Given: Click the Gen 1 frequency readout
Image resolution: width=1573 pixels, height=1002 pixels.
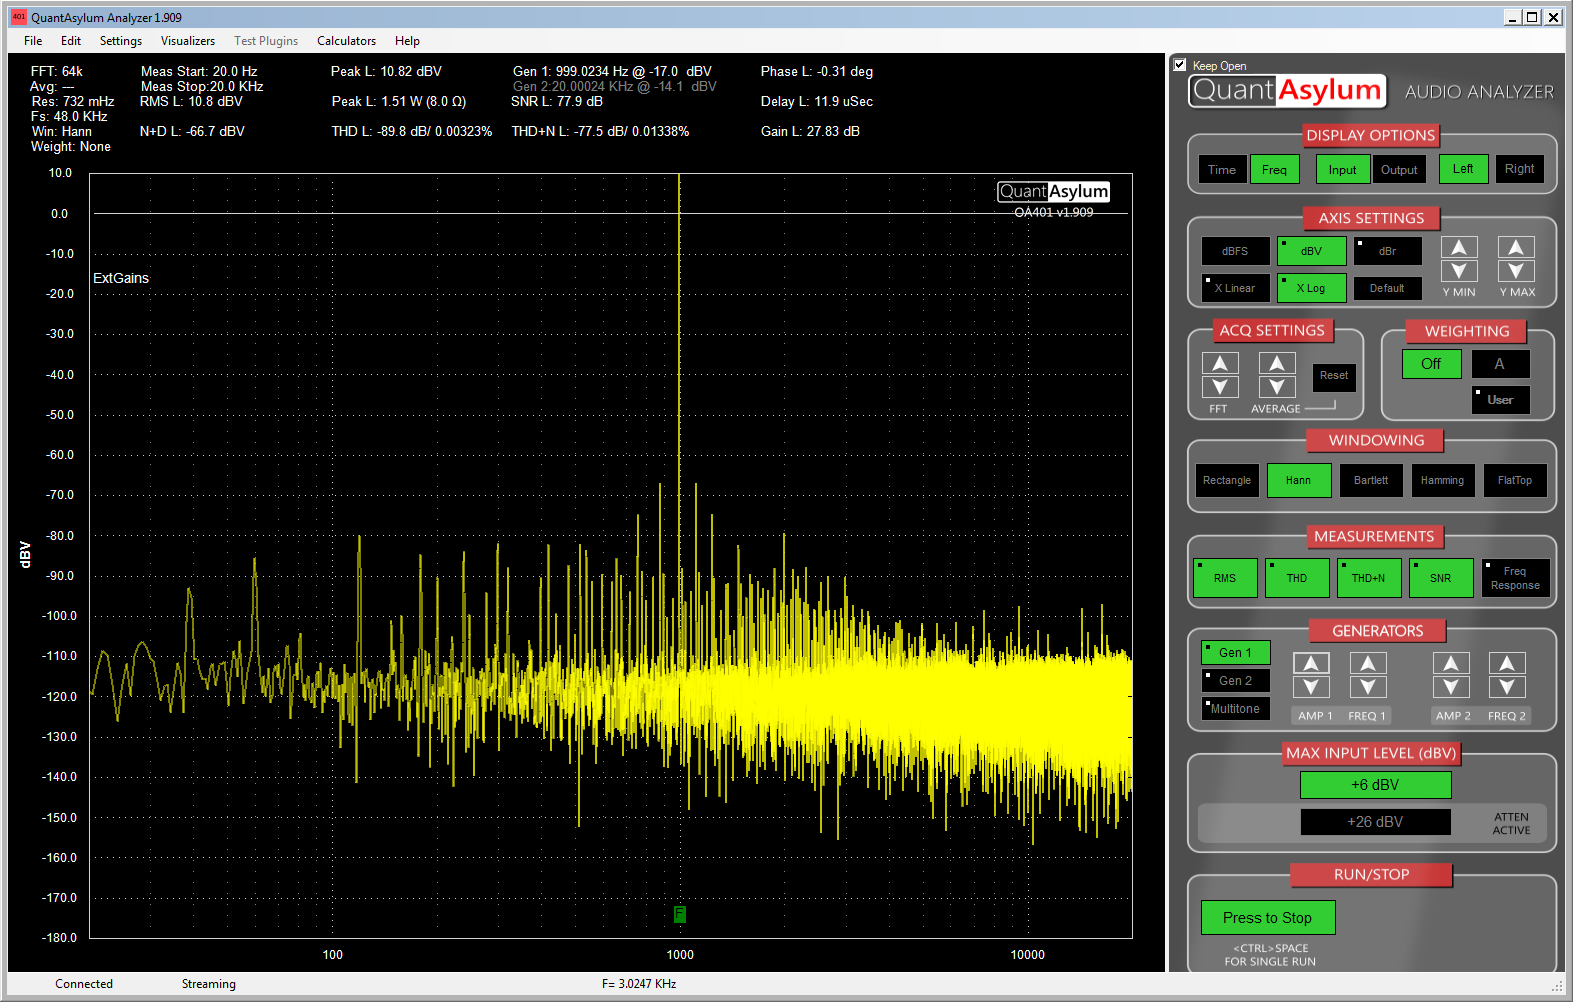Looking at the screenshot, I should pyautogui.click(x=612, y=72).
